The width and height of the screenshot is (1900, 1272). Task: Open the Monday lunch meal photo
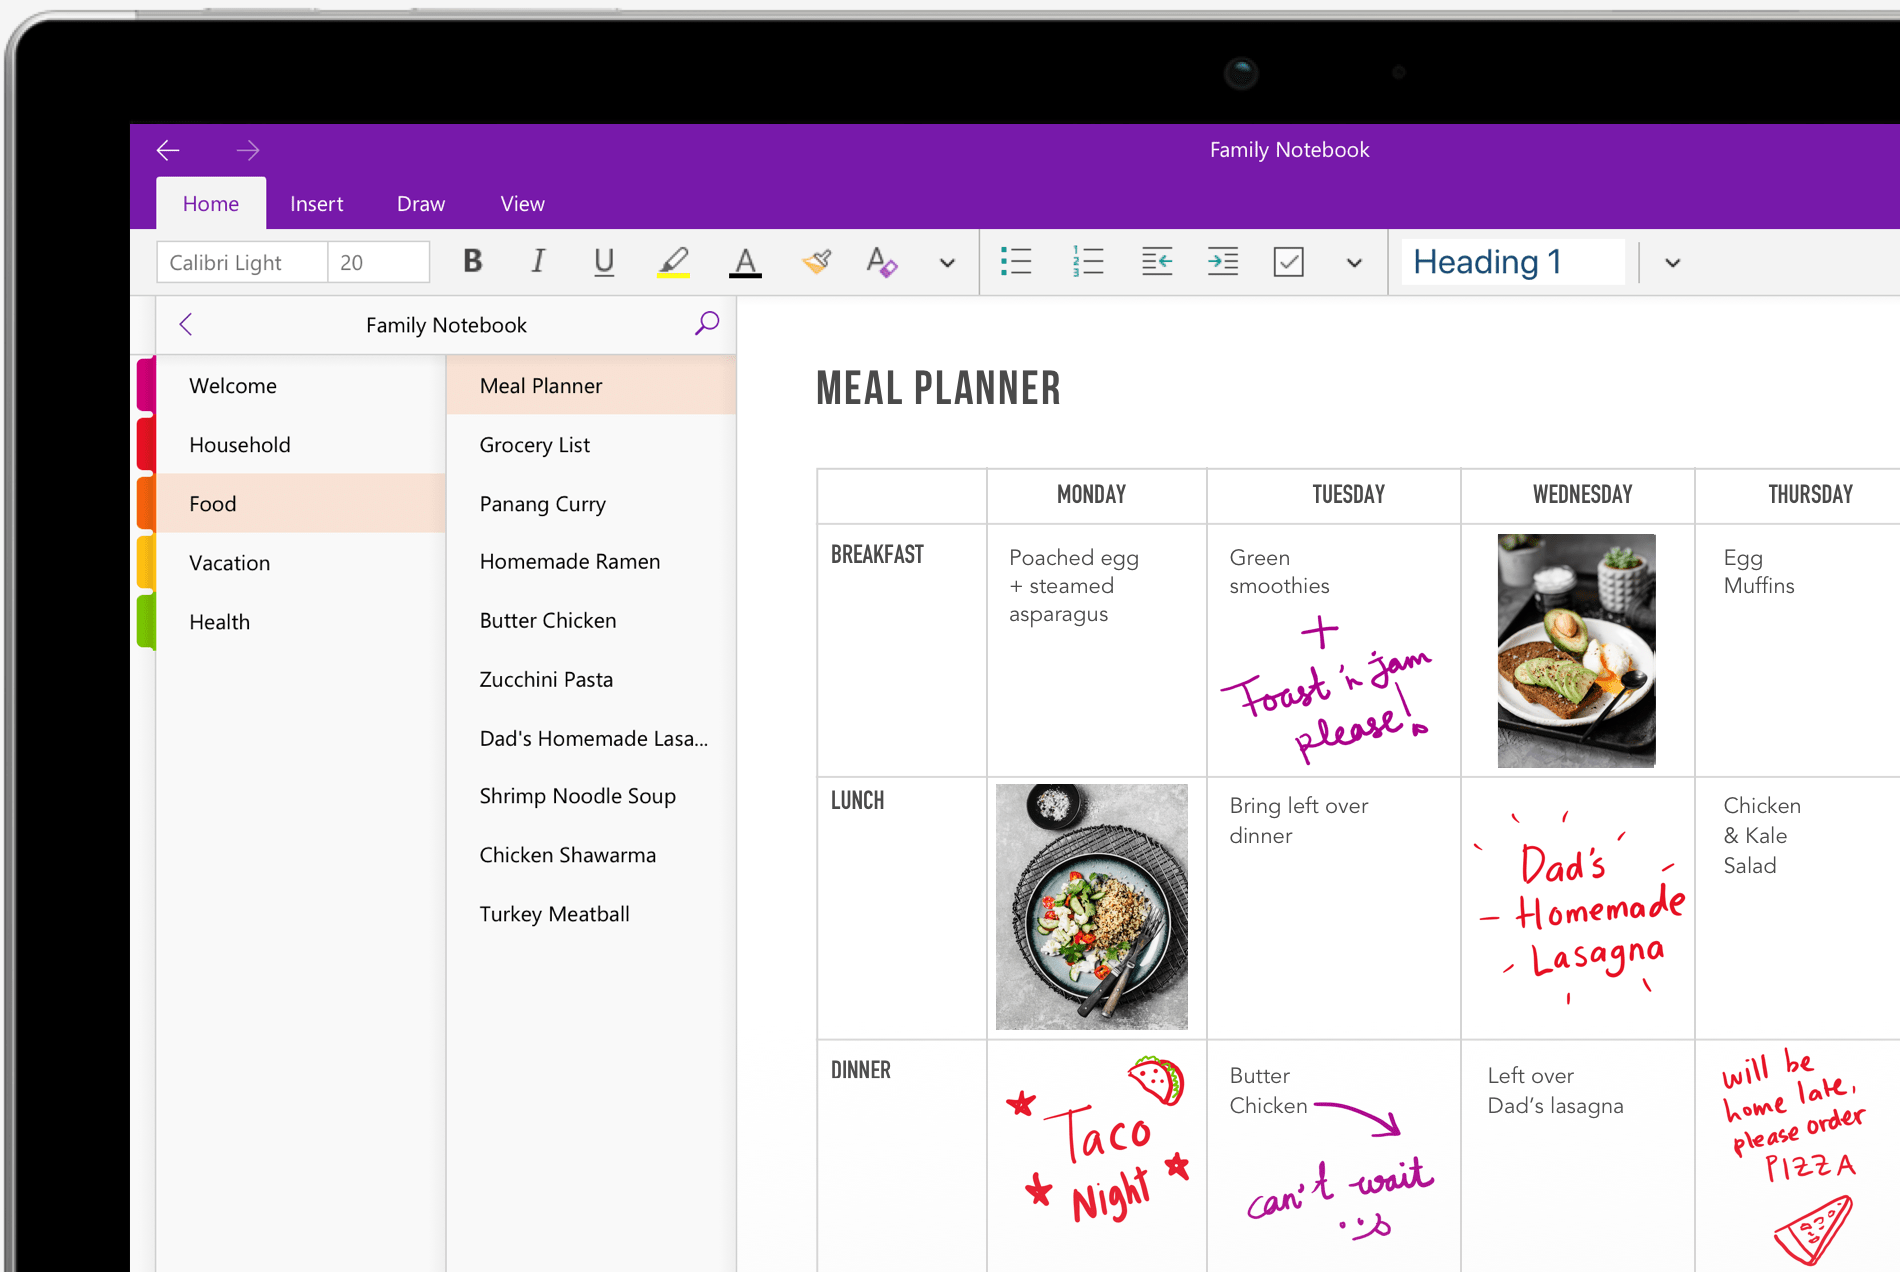click(x=1092, y=907)
